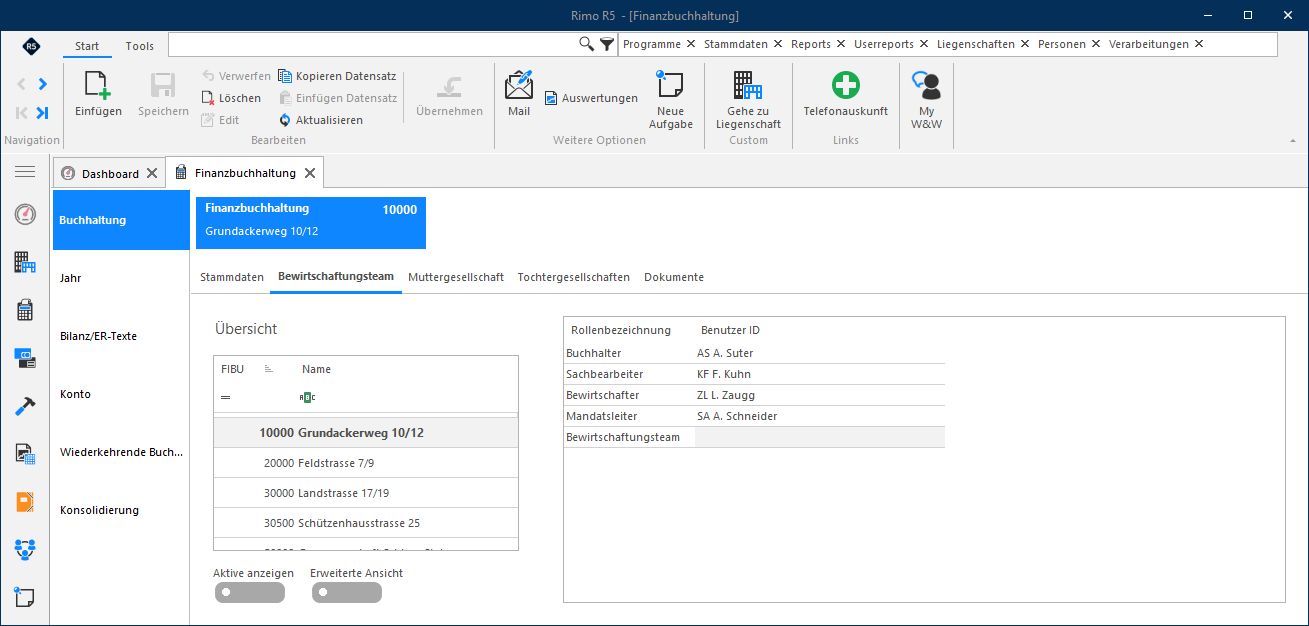Switch to the Dashboard document tab
Image resolution: width=1309 pixels, height=626 pixels.
(110, 173)
